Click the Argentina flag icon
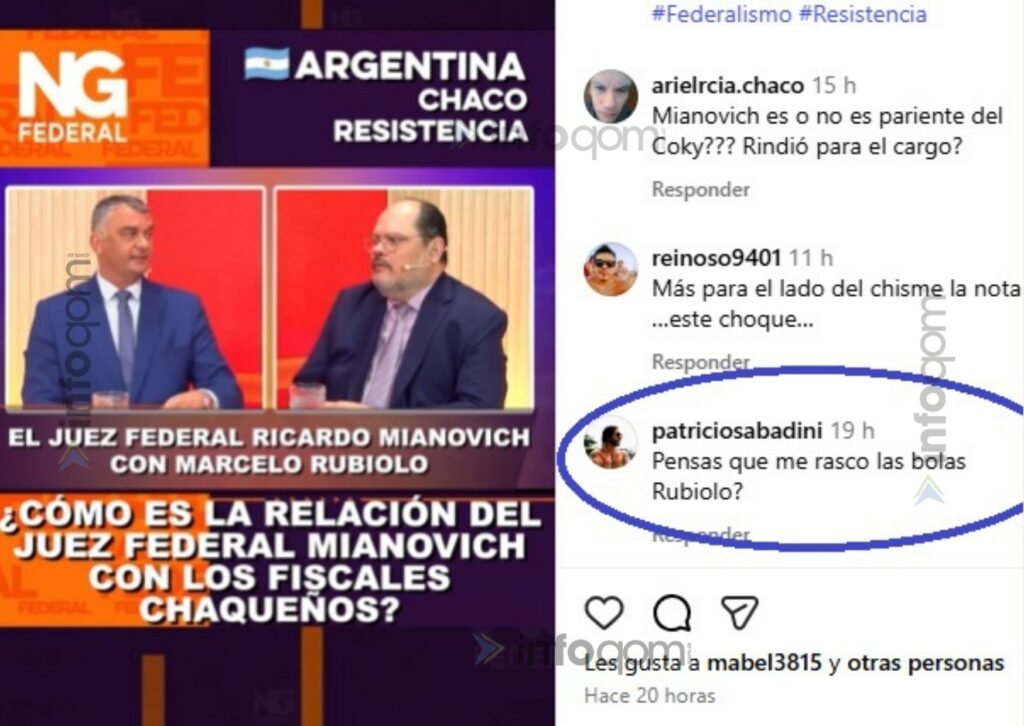The image size is (1024, 726). [266, 64]
